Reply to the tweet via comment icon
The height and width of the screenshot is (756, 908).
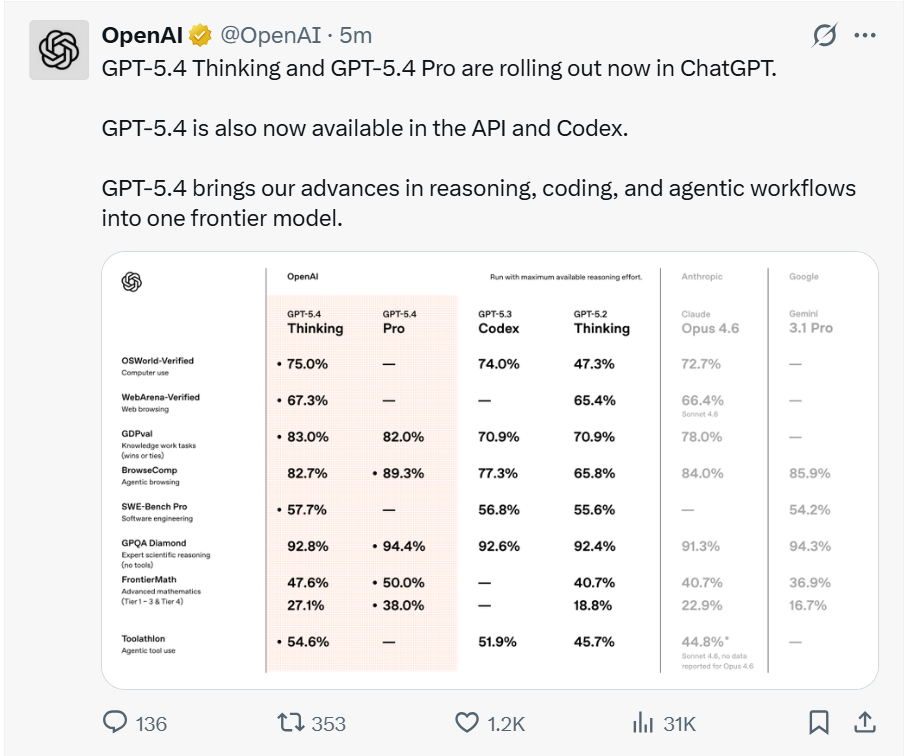(x=115, y=722)
